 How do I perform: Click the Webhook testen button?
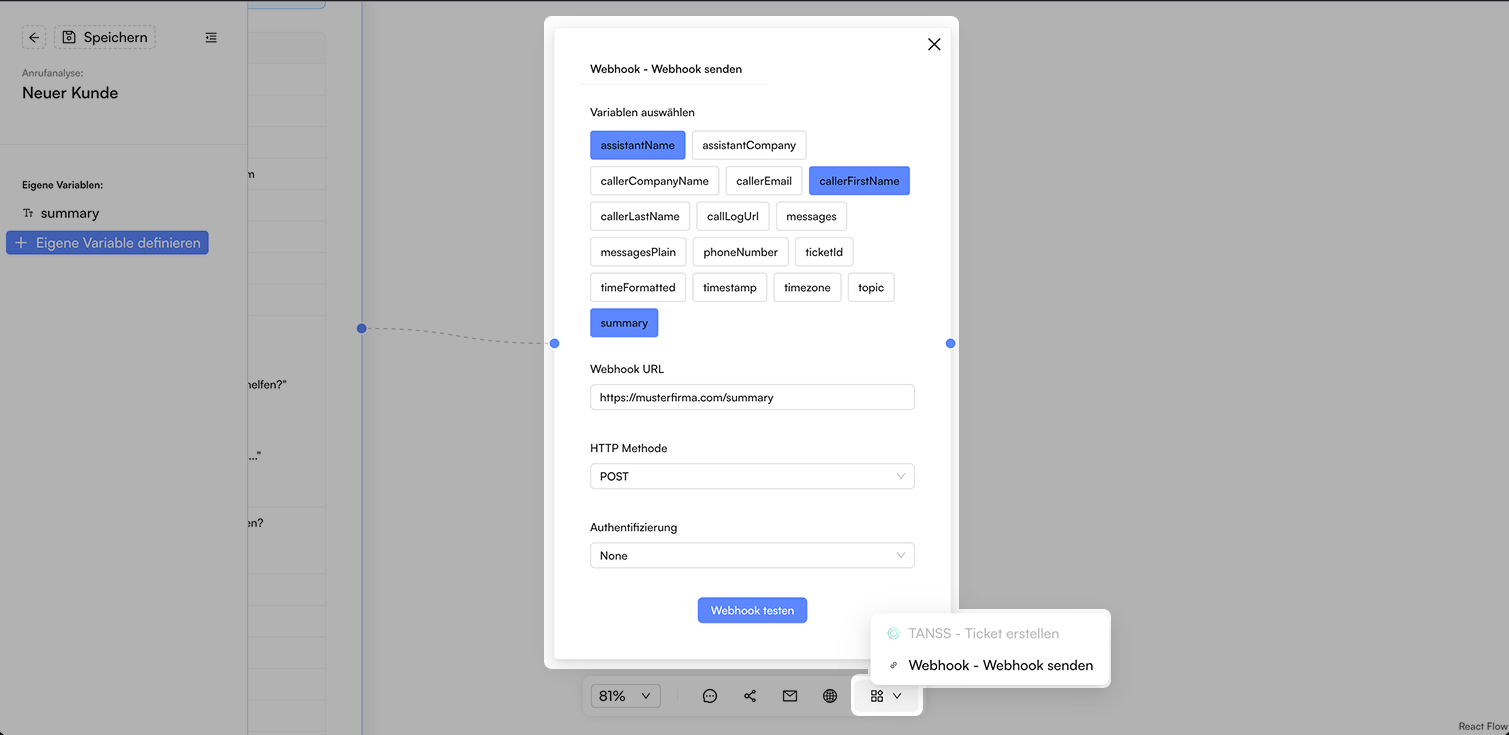click(752, 610)
